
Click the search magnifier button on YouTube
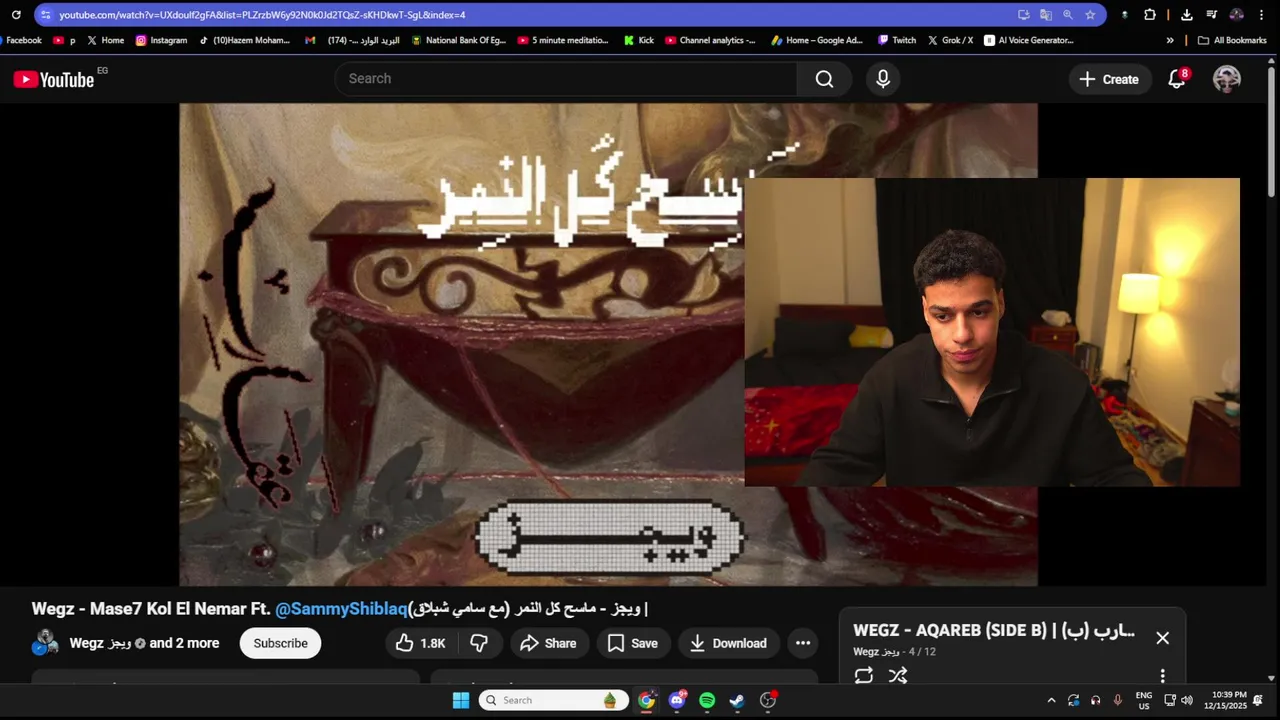[x=824, y=79]
